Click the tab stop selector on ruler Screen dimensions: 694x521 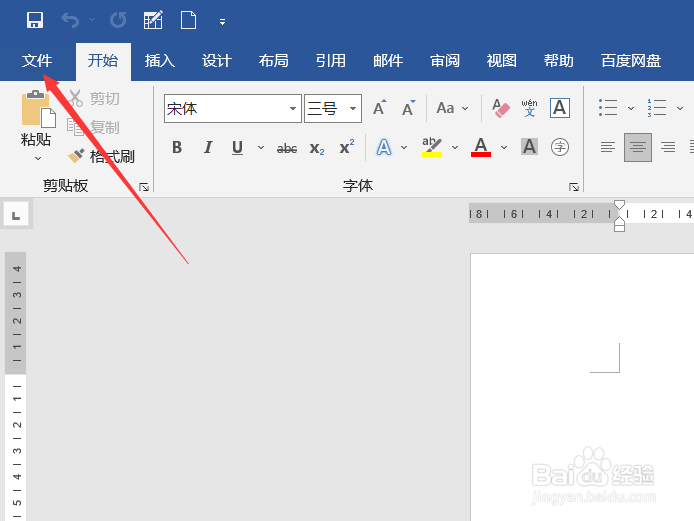(x=16, y=215)
